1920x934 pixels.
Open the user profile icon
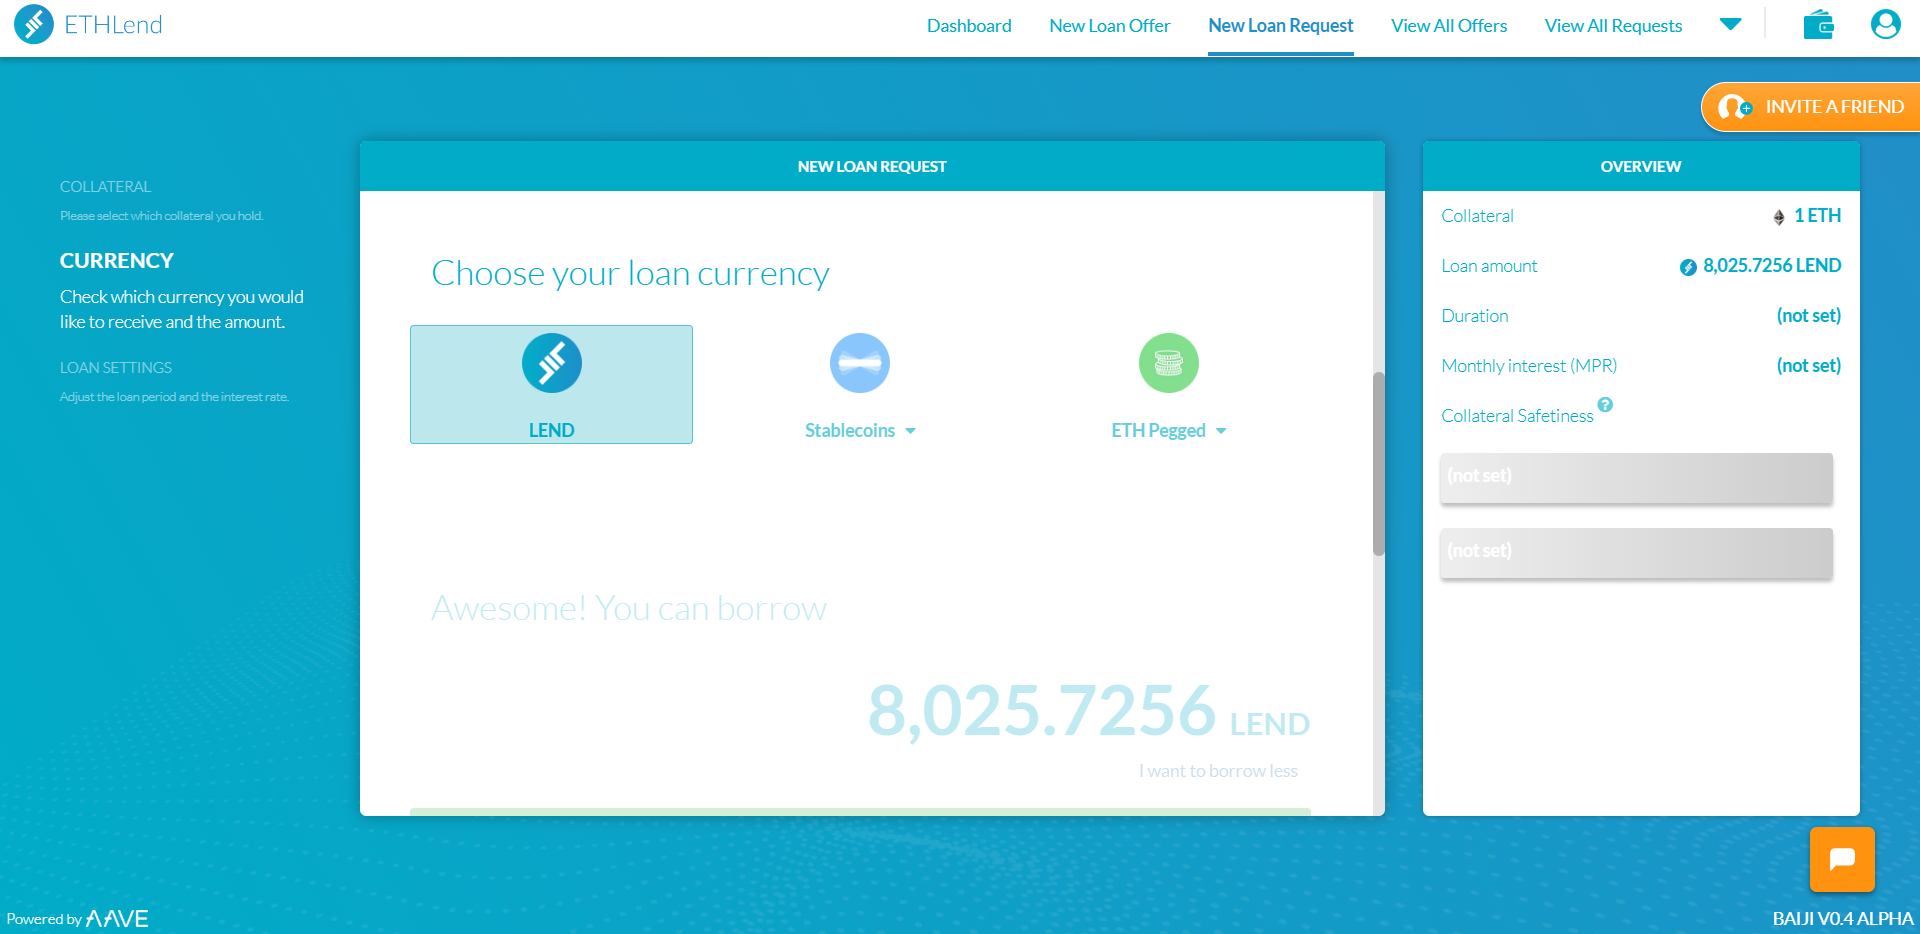click(x=1885, y=24)
